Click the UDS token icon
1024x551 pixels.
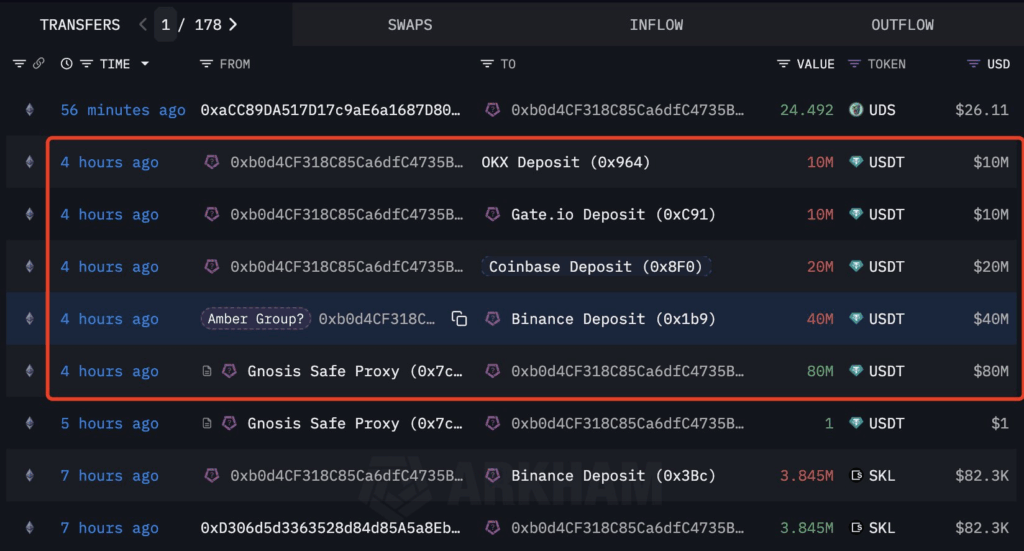pyautogui.click(x=855, y=110)
